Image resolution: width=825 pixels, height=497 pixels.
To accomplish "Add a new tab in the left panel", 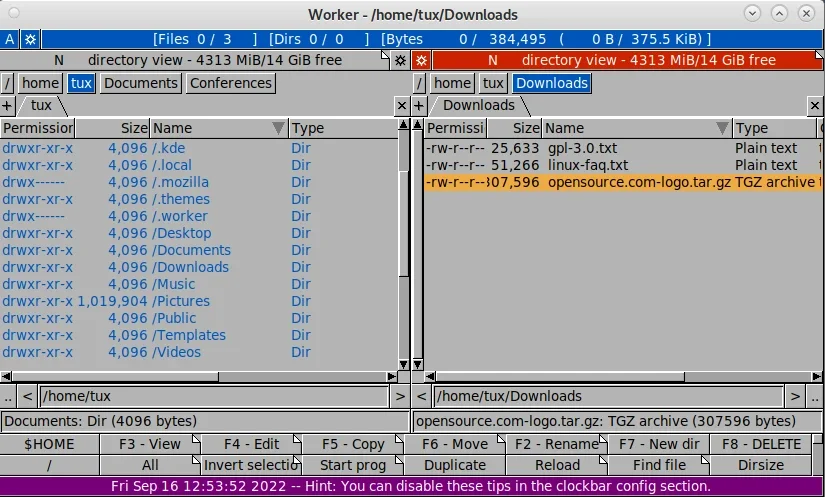I will coord(7,105).
